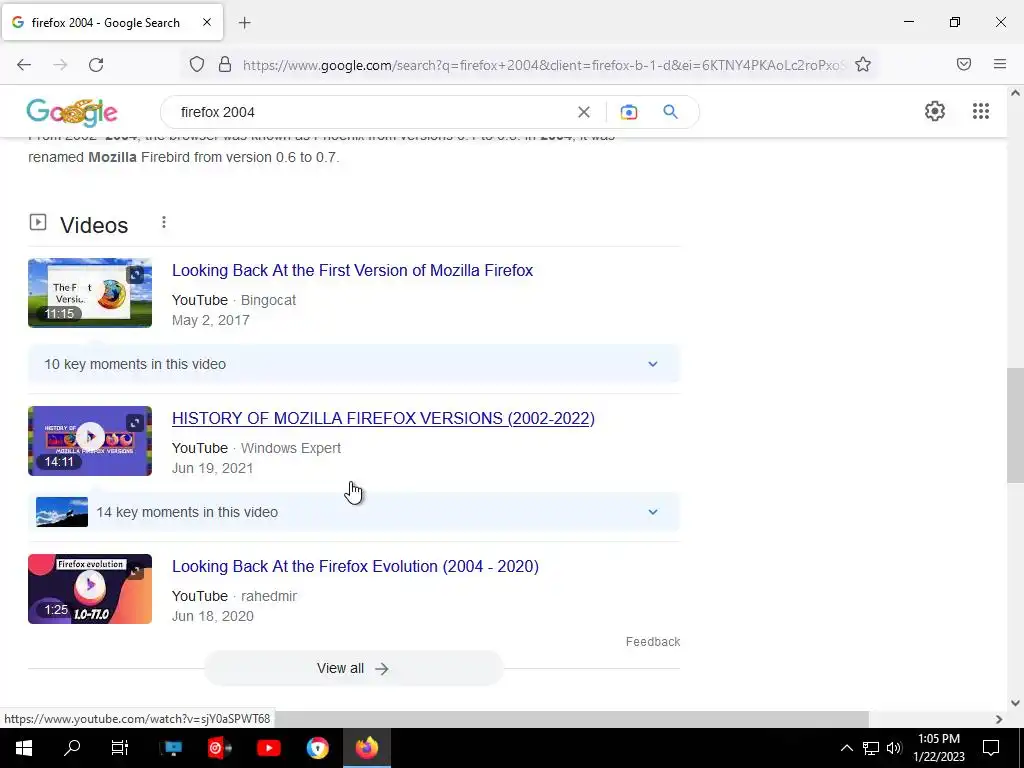
Task: Clear the search box text
Action: tap(584, 112)
